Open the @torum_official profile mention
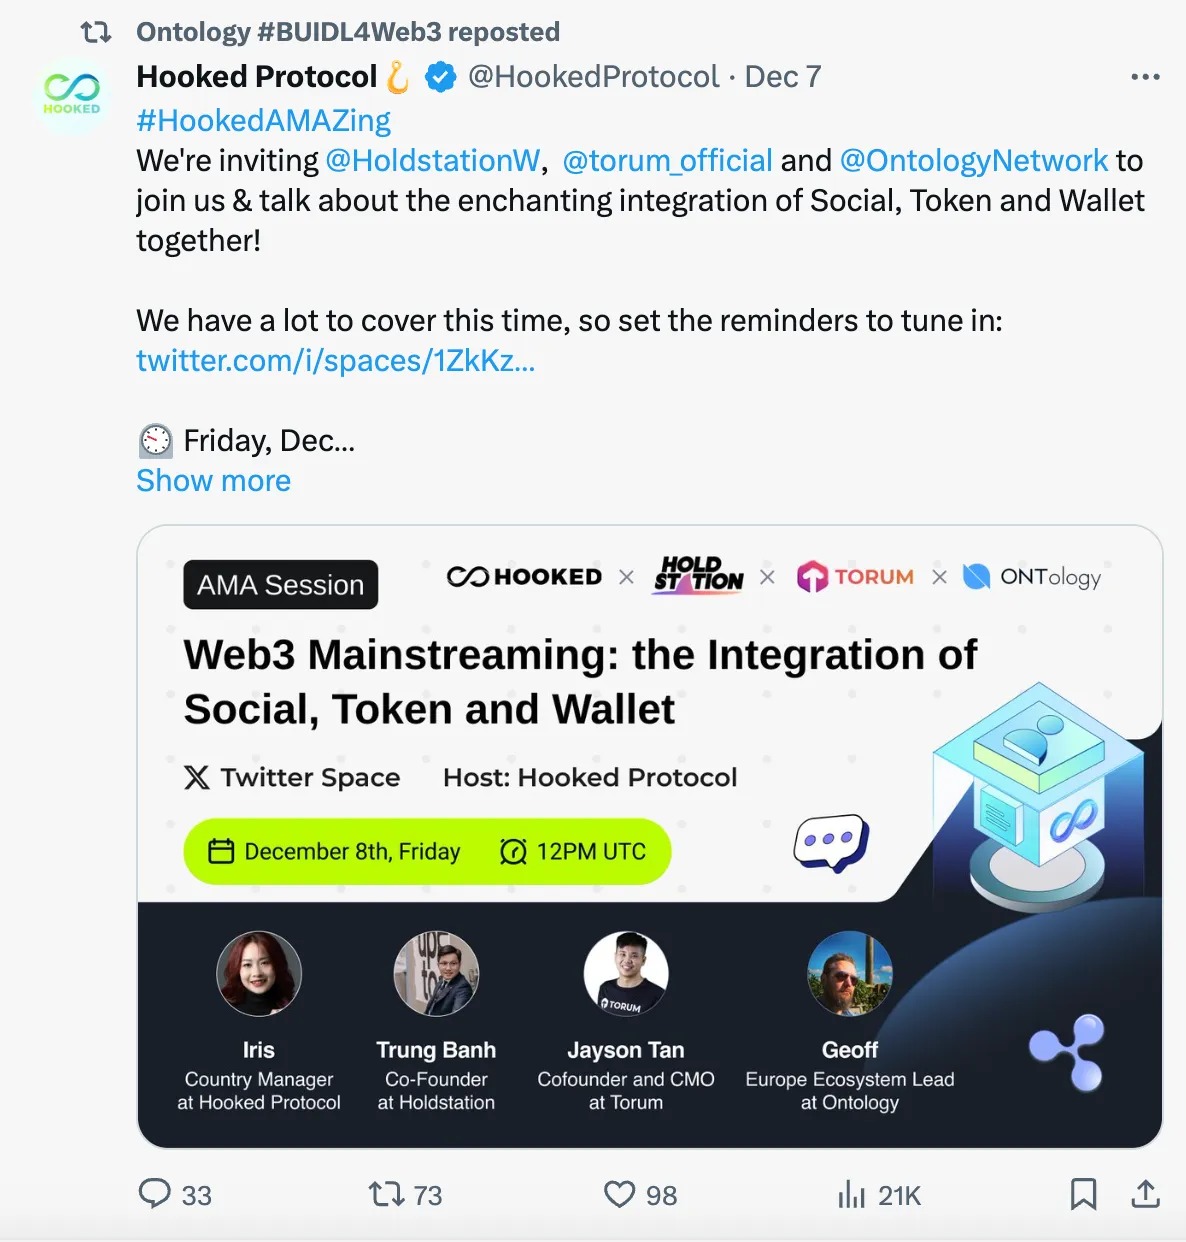1186x1242 pixels. click(667, 161)
